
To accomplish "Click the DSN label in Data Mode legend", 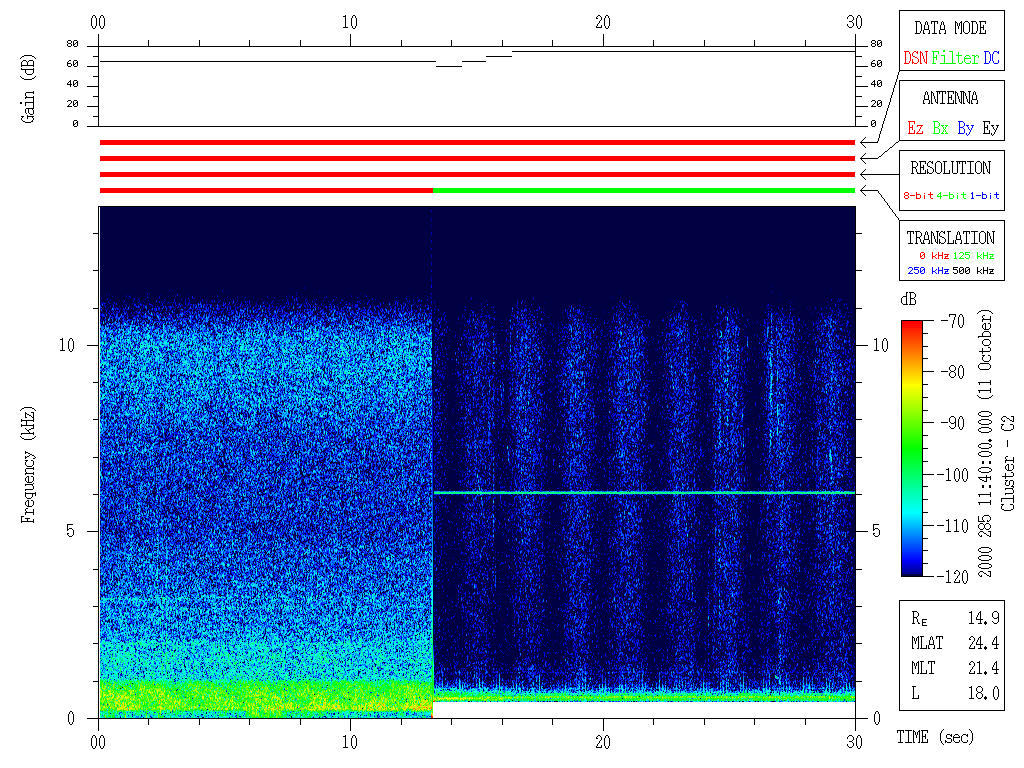I will tap(915, 59).
